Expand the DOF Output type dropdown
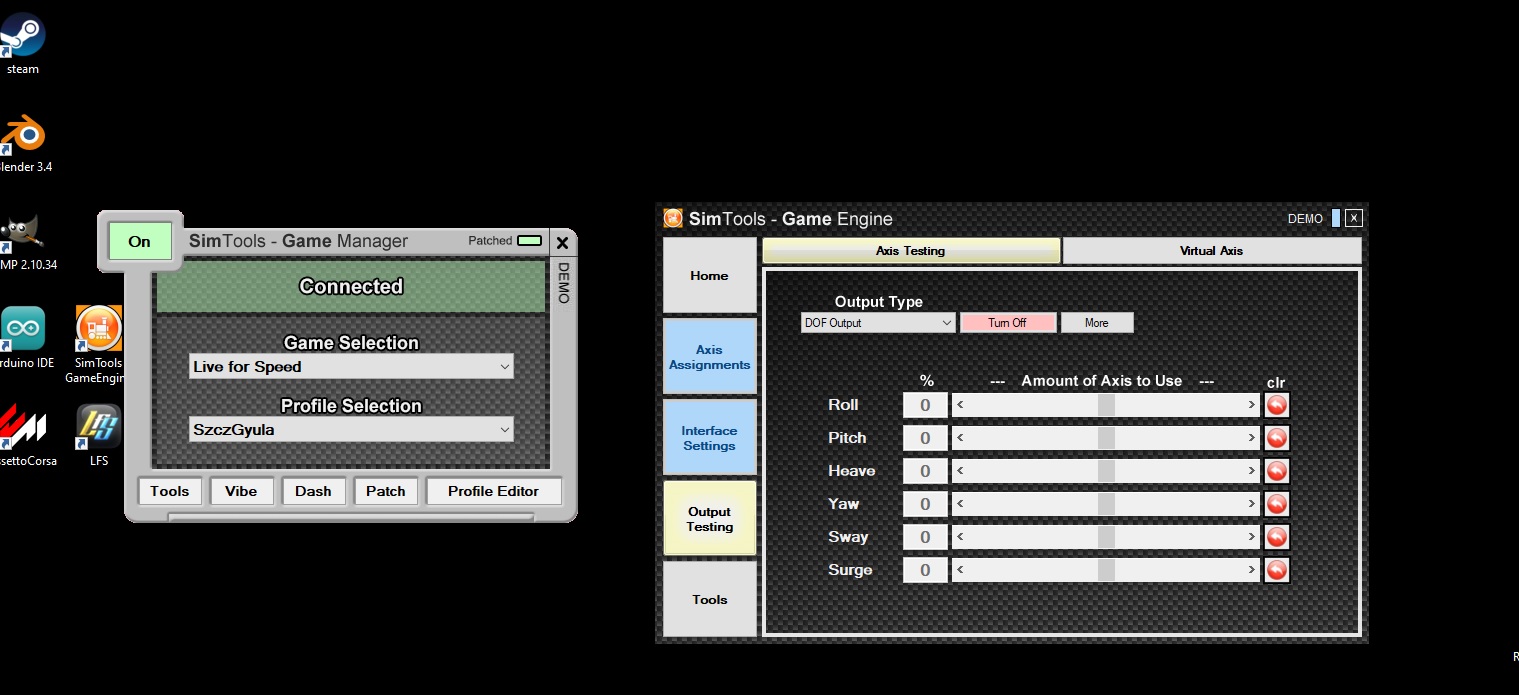 pyautogui.click(x=878, y=323)
